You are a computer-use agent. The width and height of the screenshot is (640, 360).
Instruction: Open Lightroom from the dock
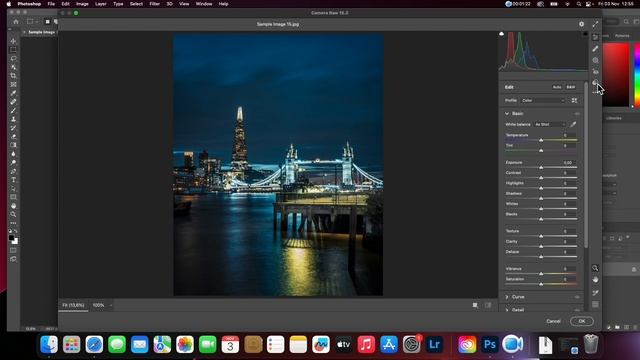[x=434, y=344]
